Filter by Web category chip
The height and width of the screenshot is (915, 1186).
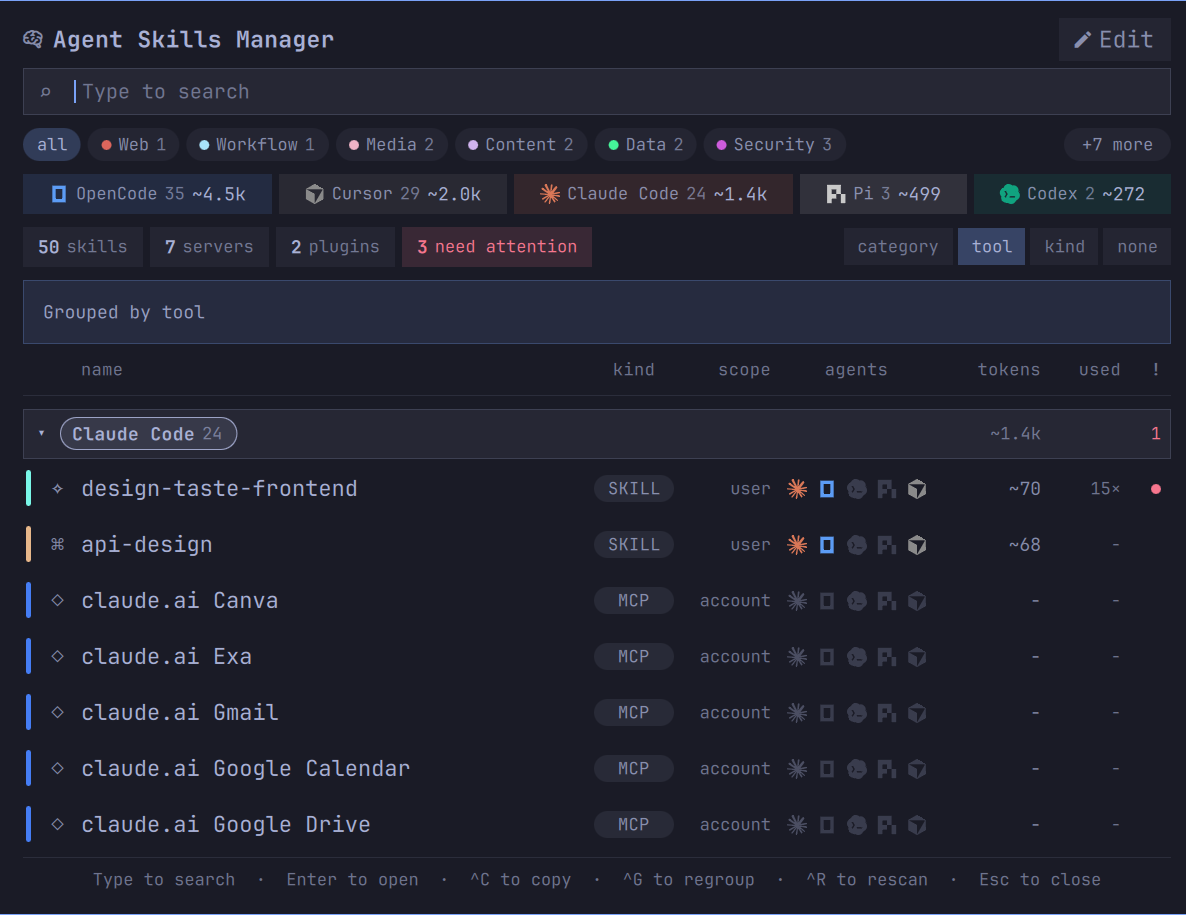pos(133,144)
